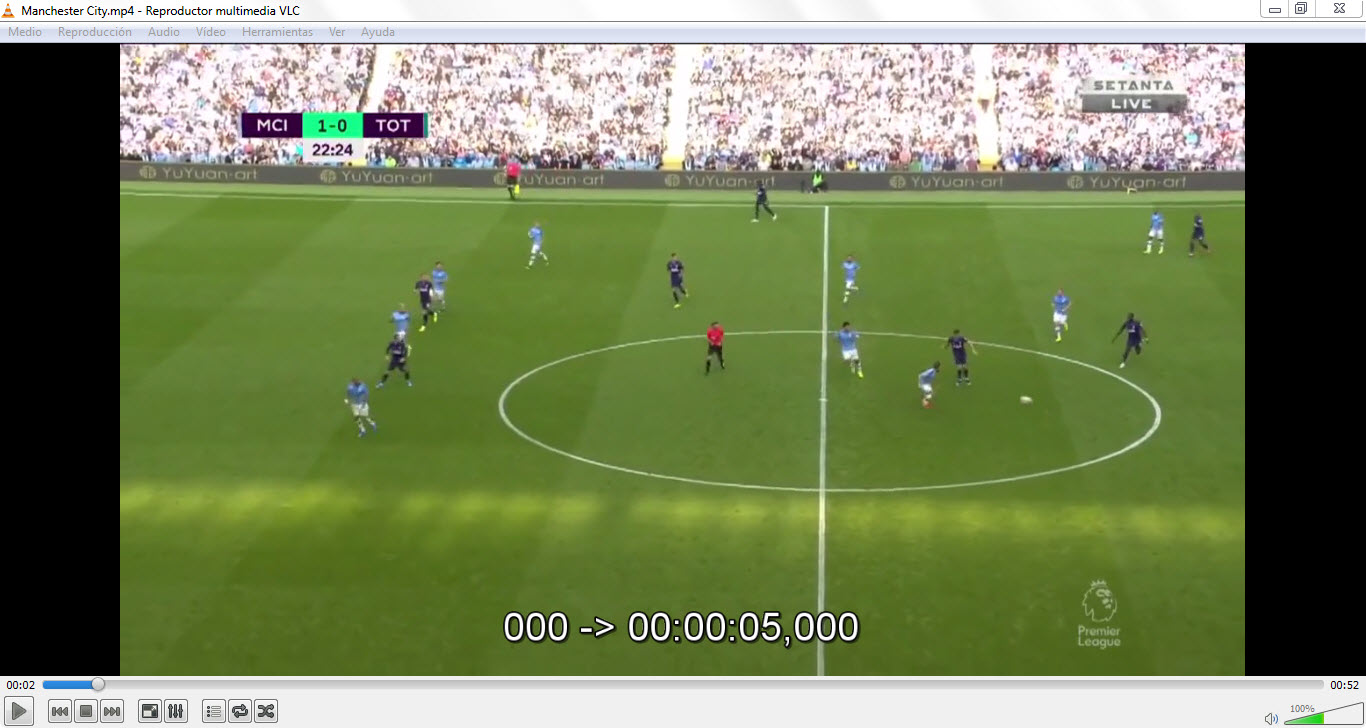Click the remaining time label 00:52

point(1344,685)
